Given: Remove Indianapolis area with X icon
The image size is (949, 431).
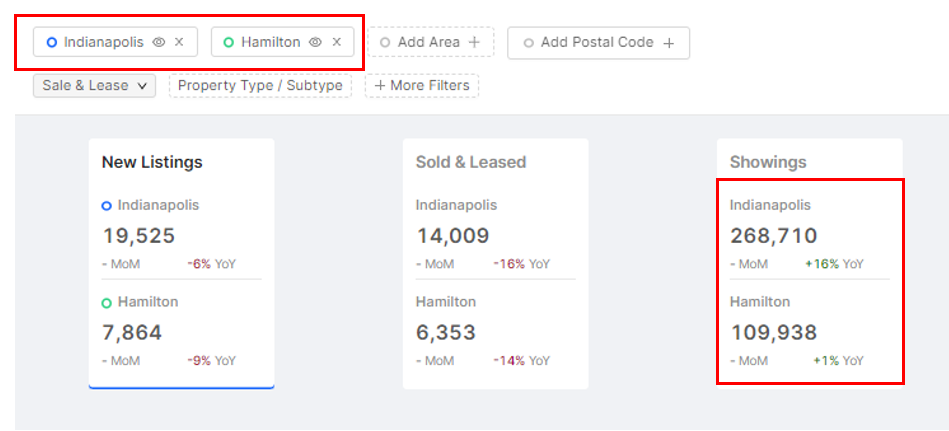Looking at the screenshot, I should click(179, 42).
